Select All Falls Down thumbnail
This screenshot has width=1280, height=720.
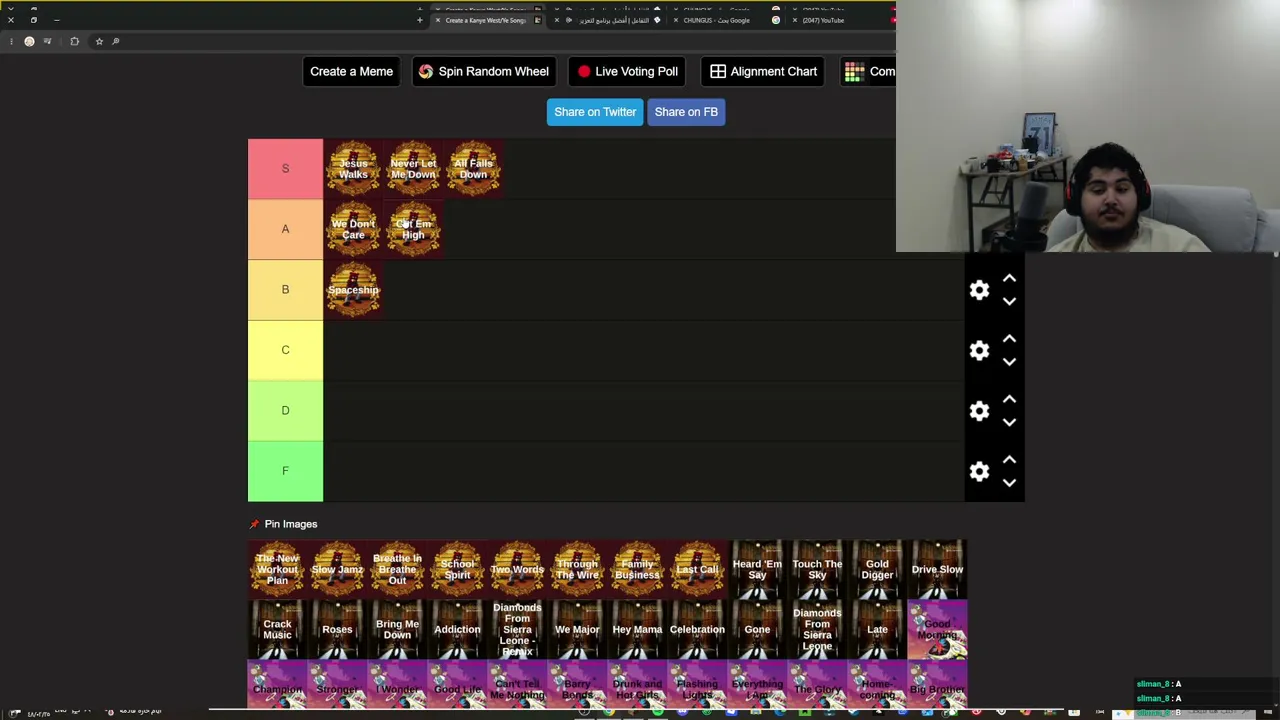pyautogui.click(x=473, y=169)
